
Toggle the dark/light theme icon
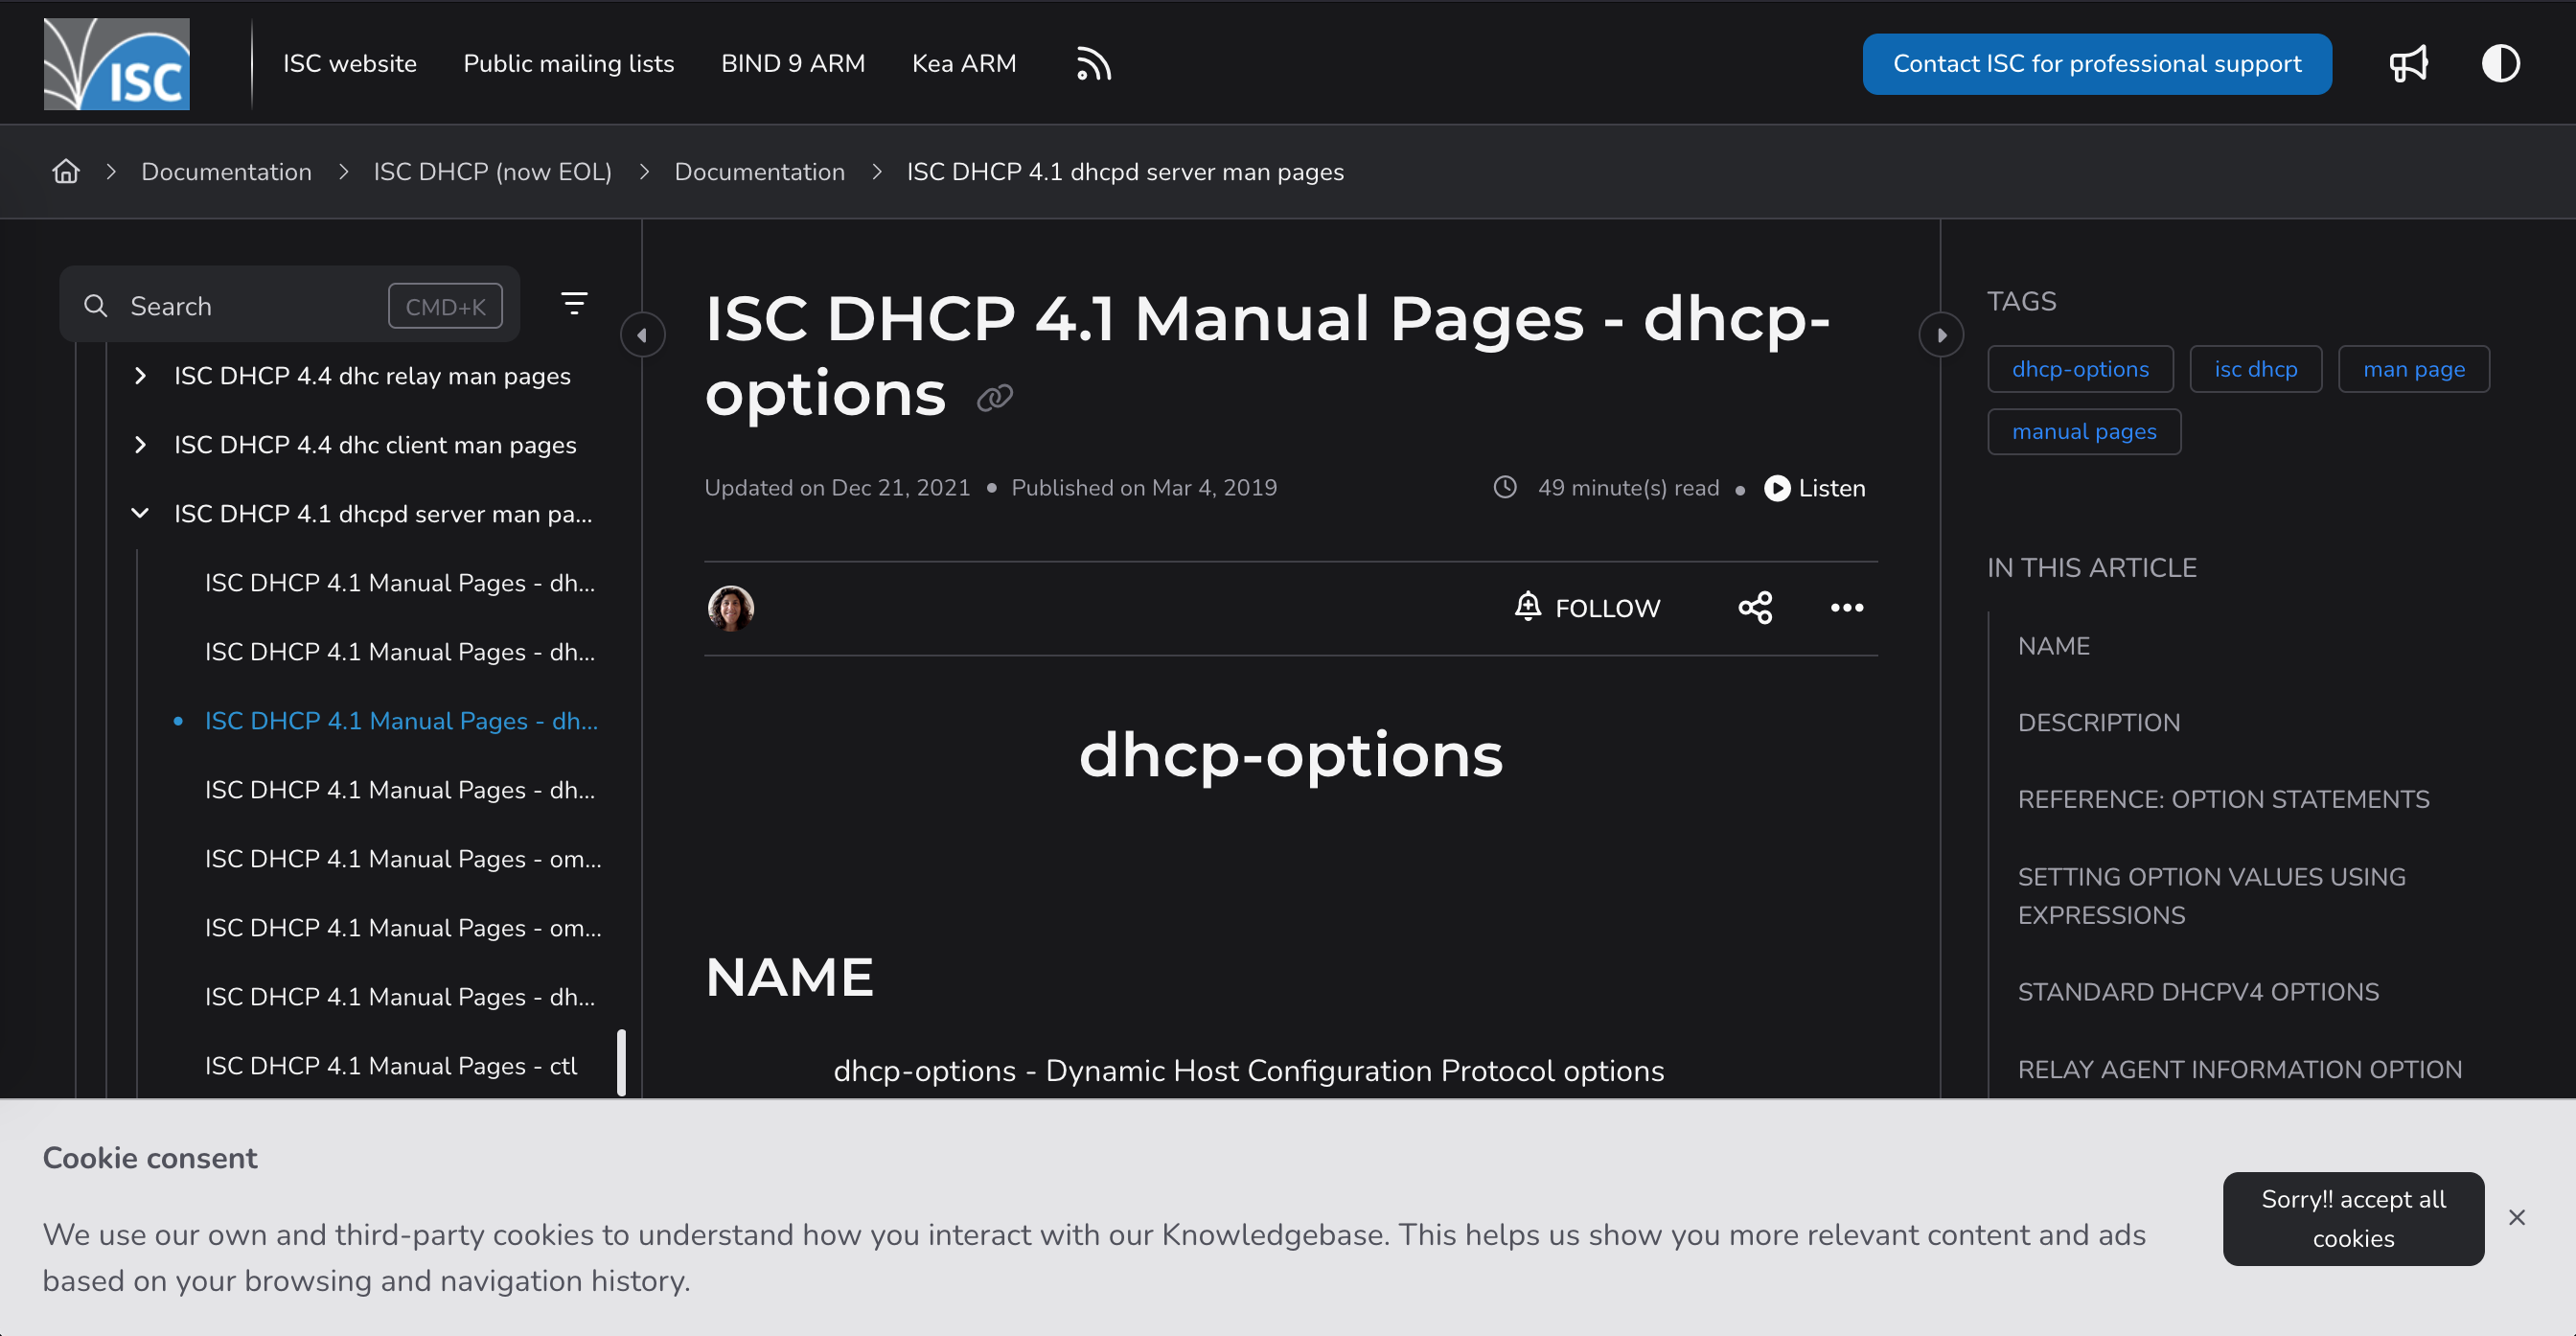[2500, 64]
